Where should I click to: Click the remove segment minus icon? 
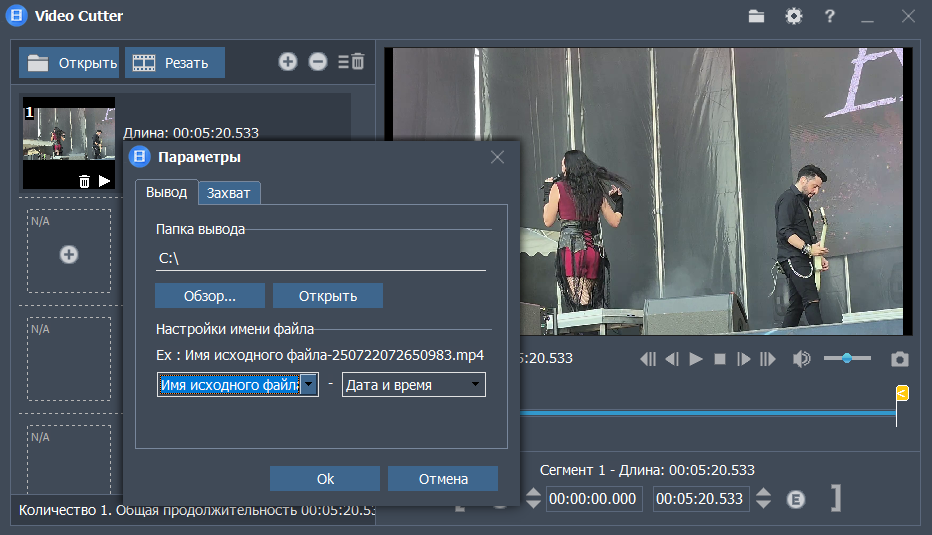[318, 61]
